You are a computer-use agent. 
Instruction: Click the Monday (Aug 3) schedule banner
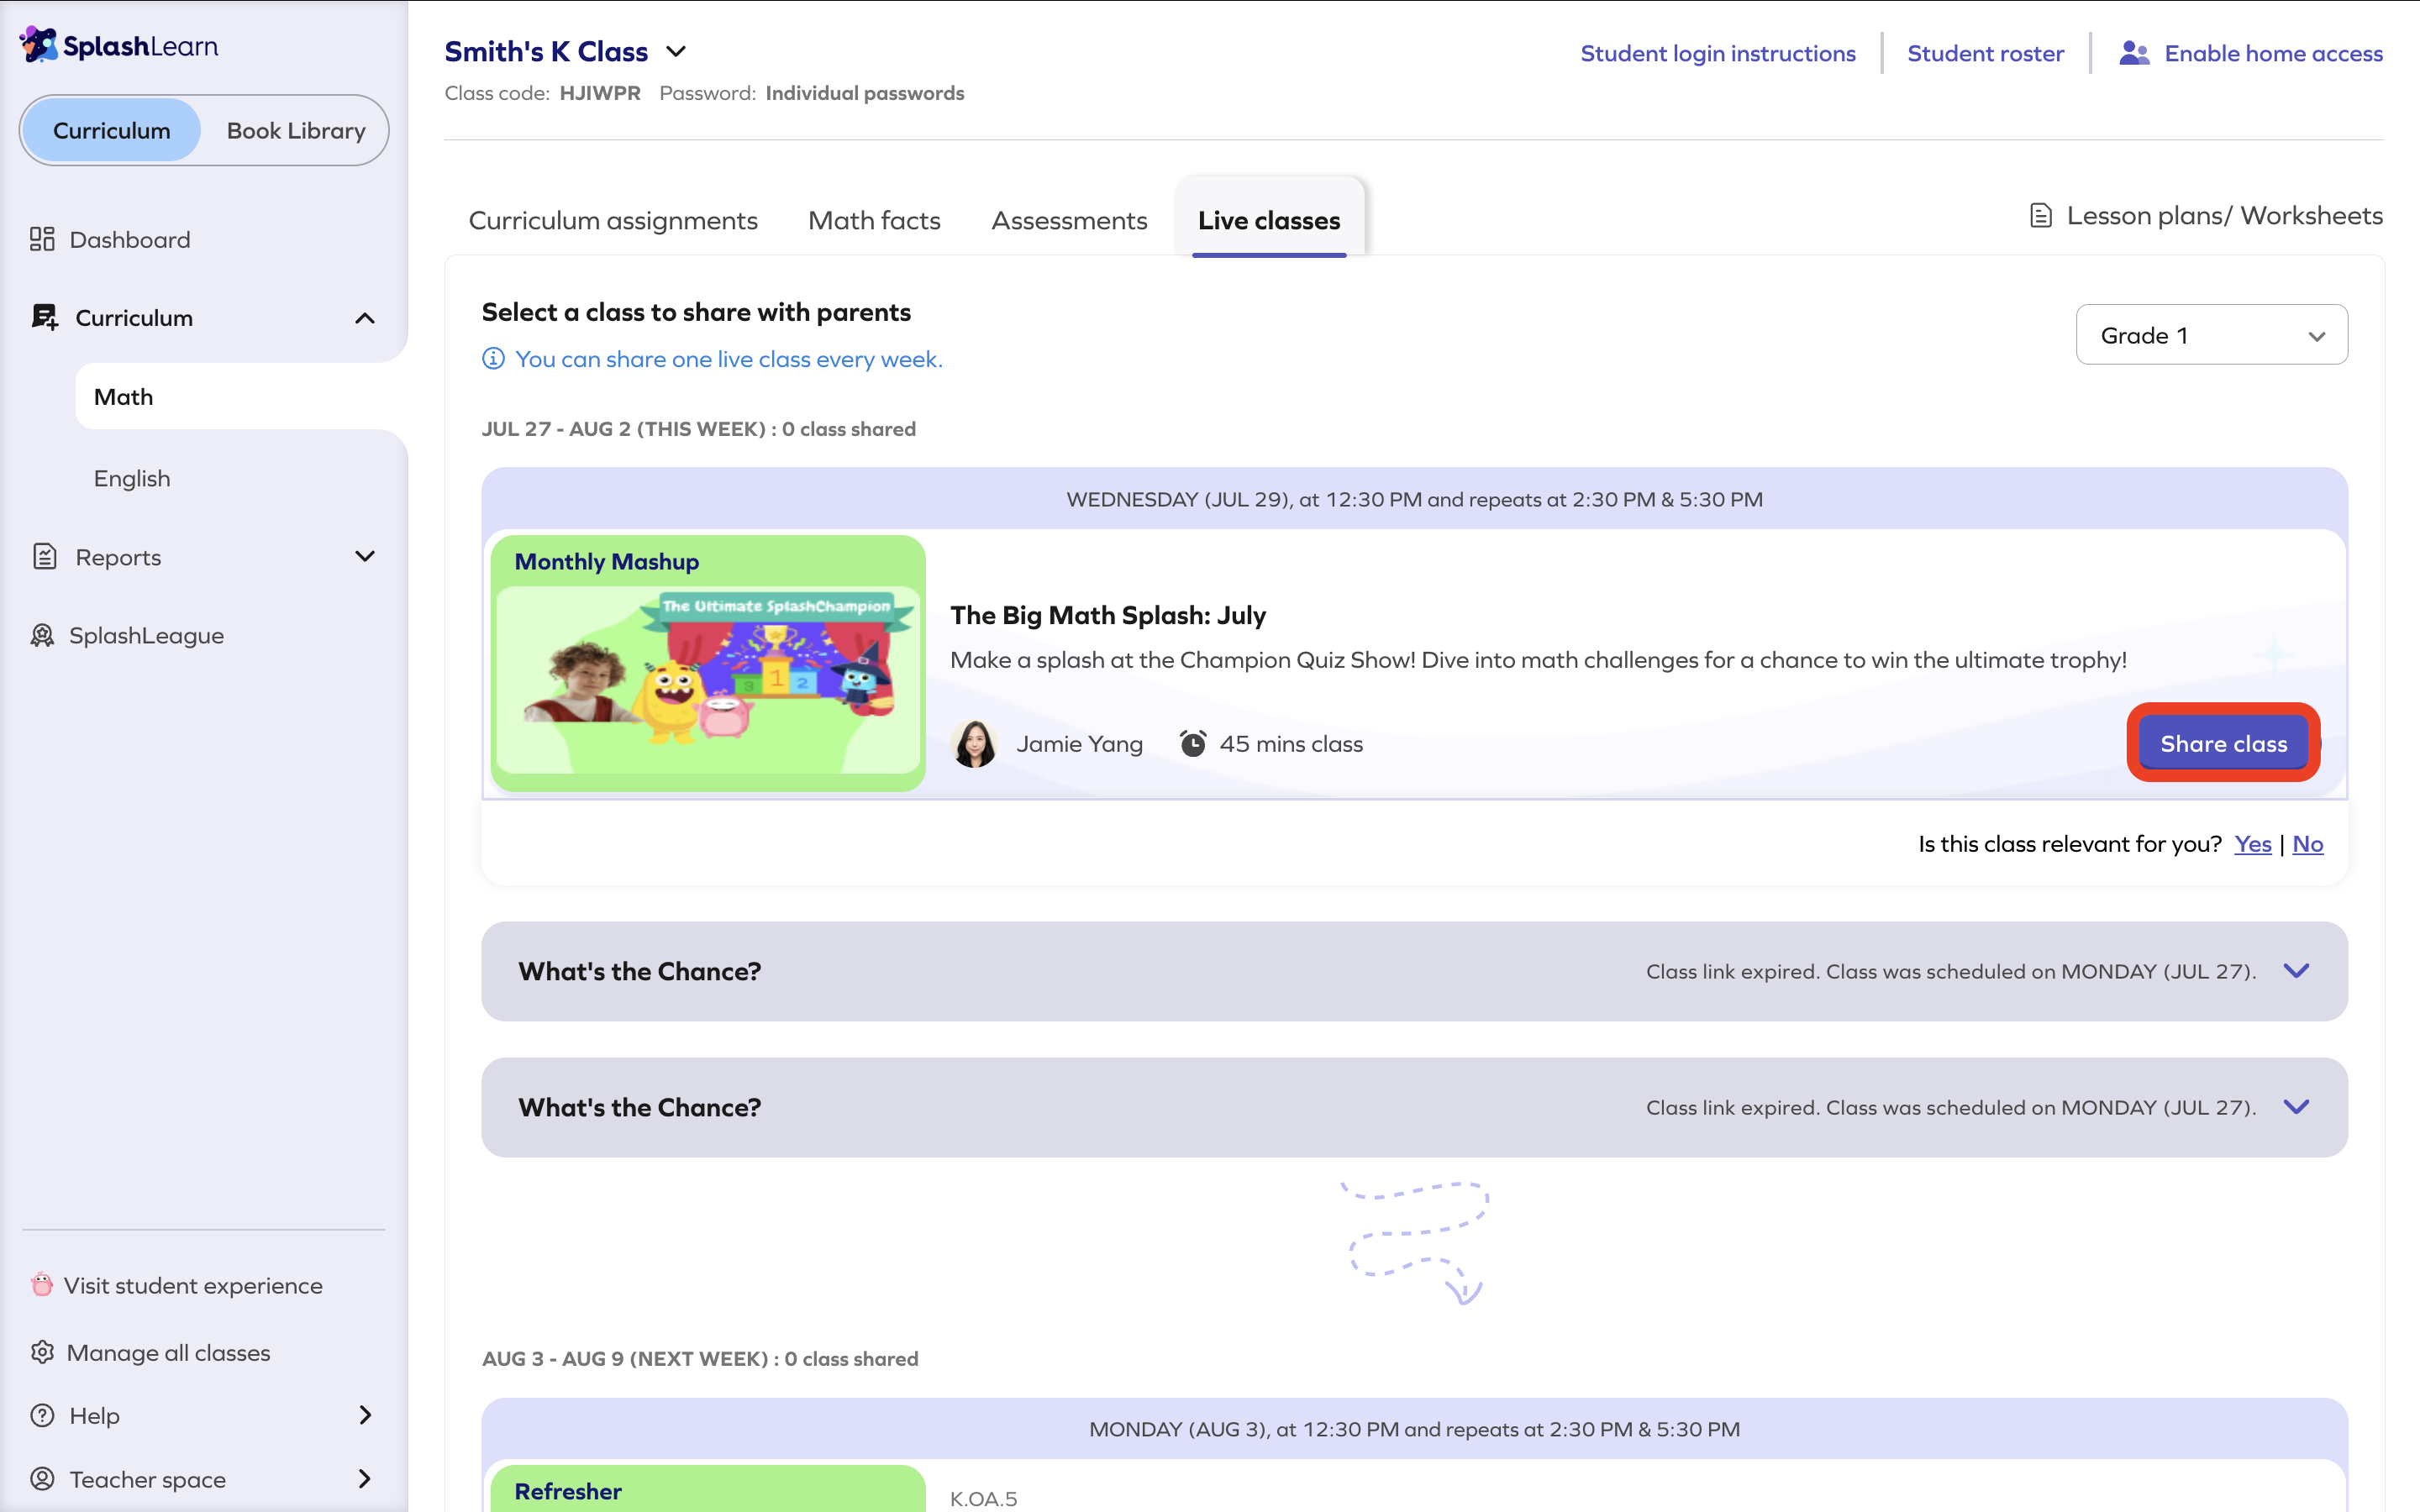(1414, 1429)
